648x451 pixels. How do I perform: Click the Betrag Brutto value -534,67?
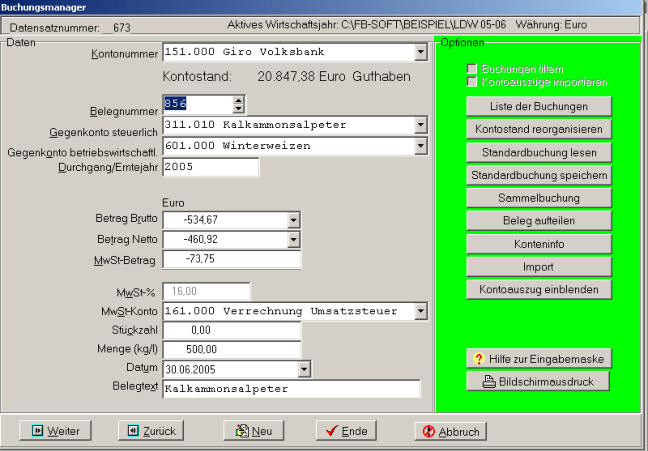tap(200, 220)
